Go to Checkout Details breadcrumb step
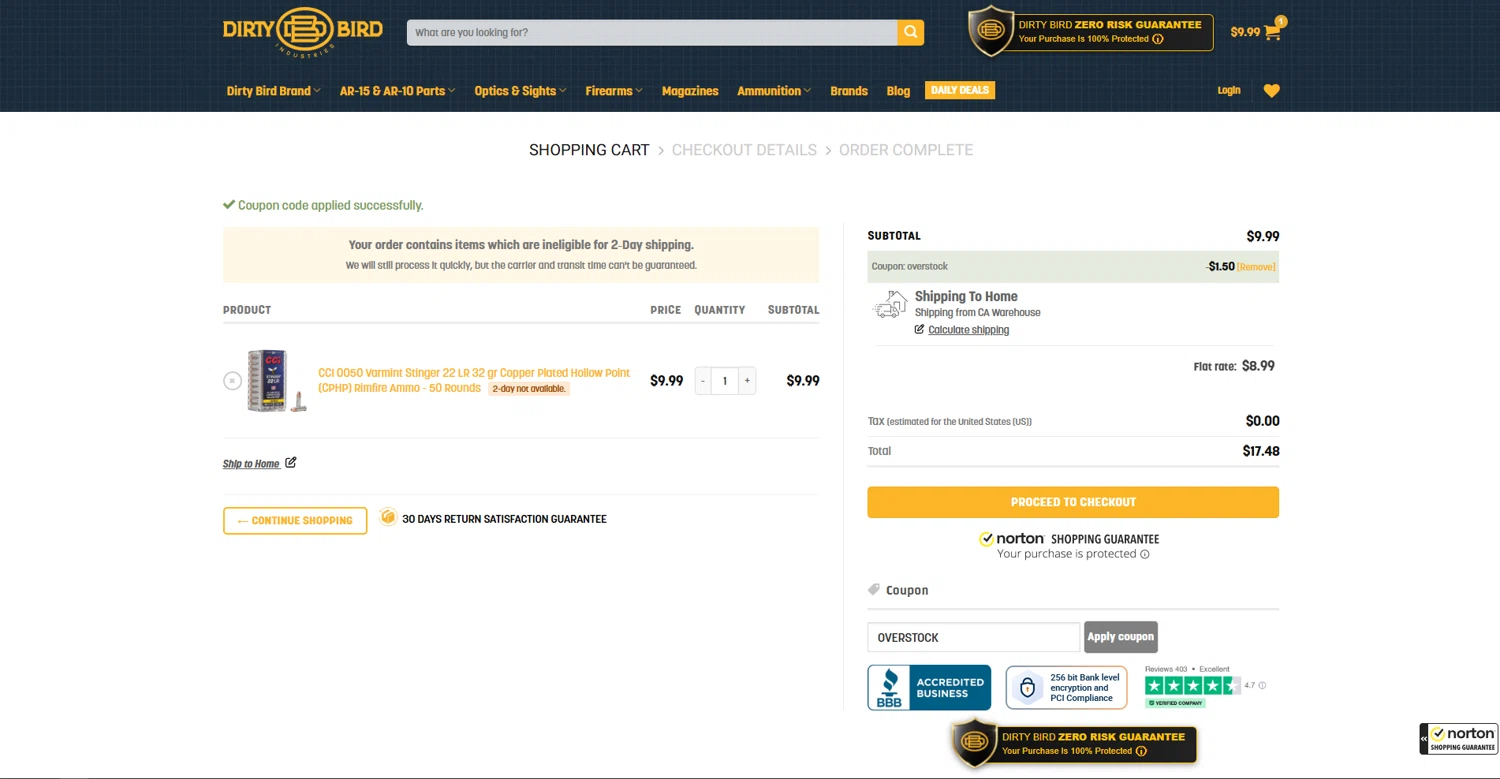The height and width of the screenshot is (779, 1500). pyautogui.click(x=744, y=150)
